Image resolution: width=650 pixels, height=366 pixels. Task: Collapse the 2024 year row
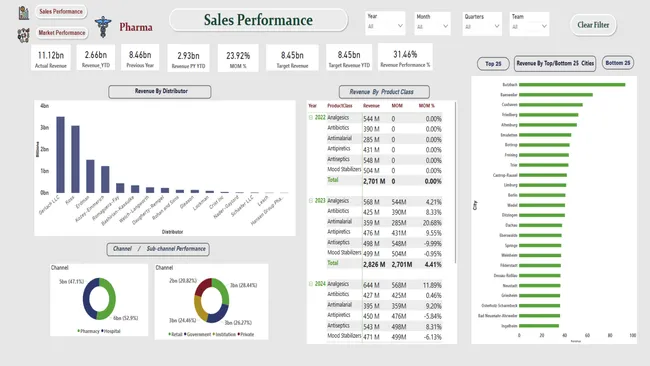(310, 284)
